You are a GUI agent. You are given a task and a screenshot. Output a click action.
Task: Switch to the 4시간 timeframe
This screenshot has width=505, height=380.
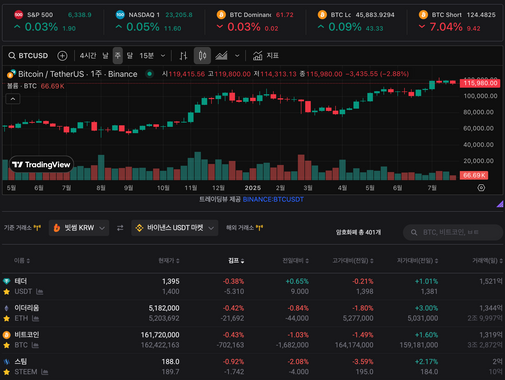(88, 56)
